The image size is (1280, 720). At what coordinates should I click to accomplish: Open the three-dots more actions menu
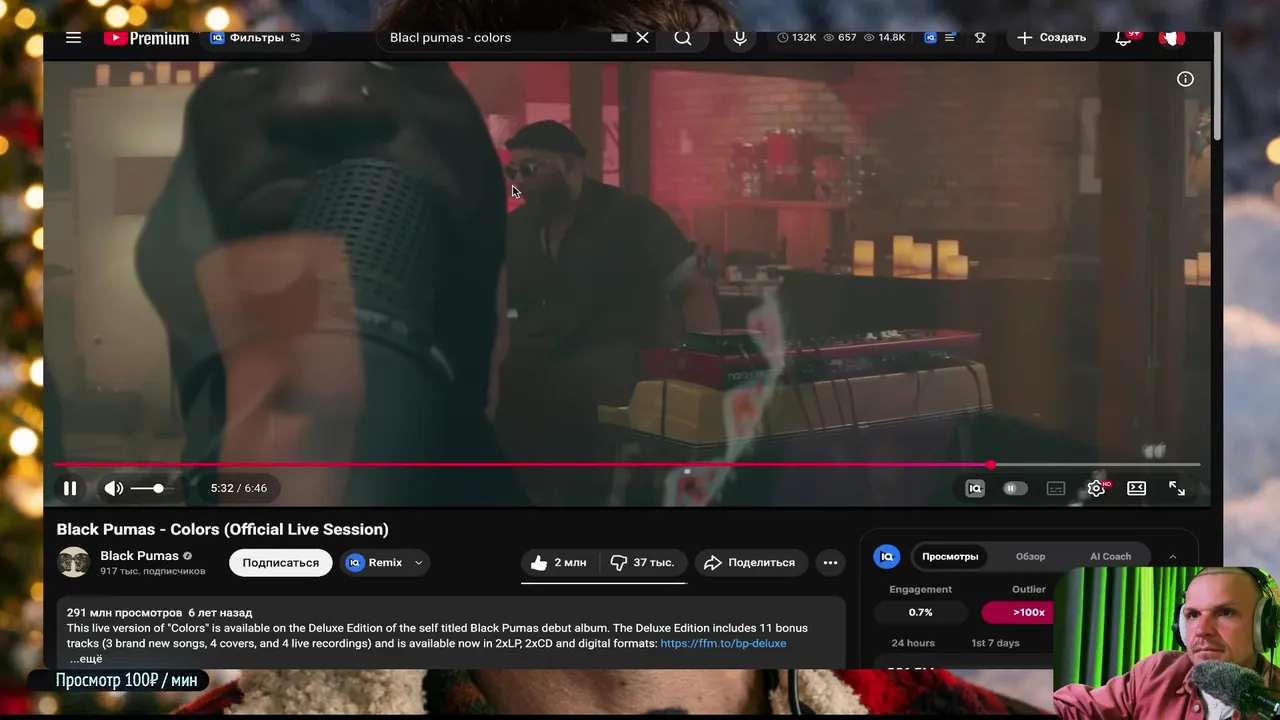click(830, 562)
